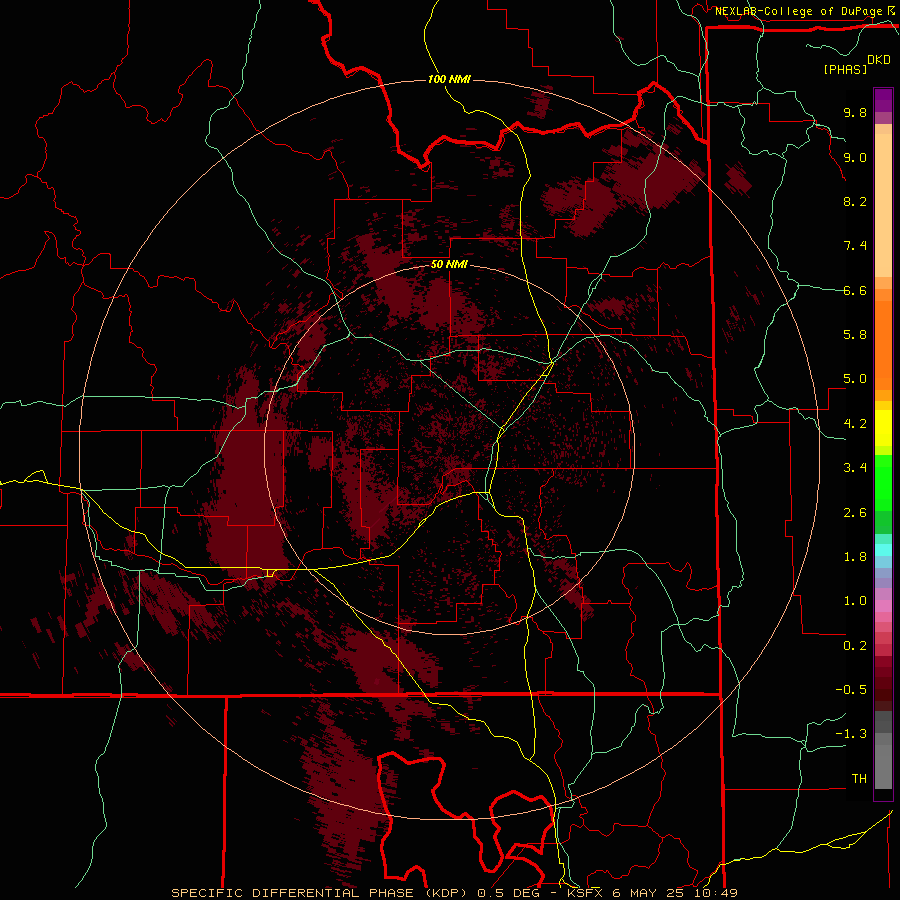
Task: Click the TH threshold label
Action: [859, 779]
